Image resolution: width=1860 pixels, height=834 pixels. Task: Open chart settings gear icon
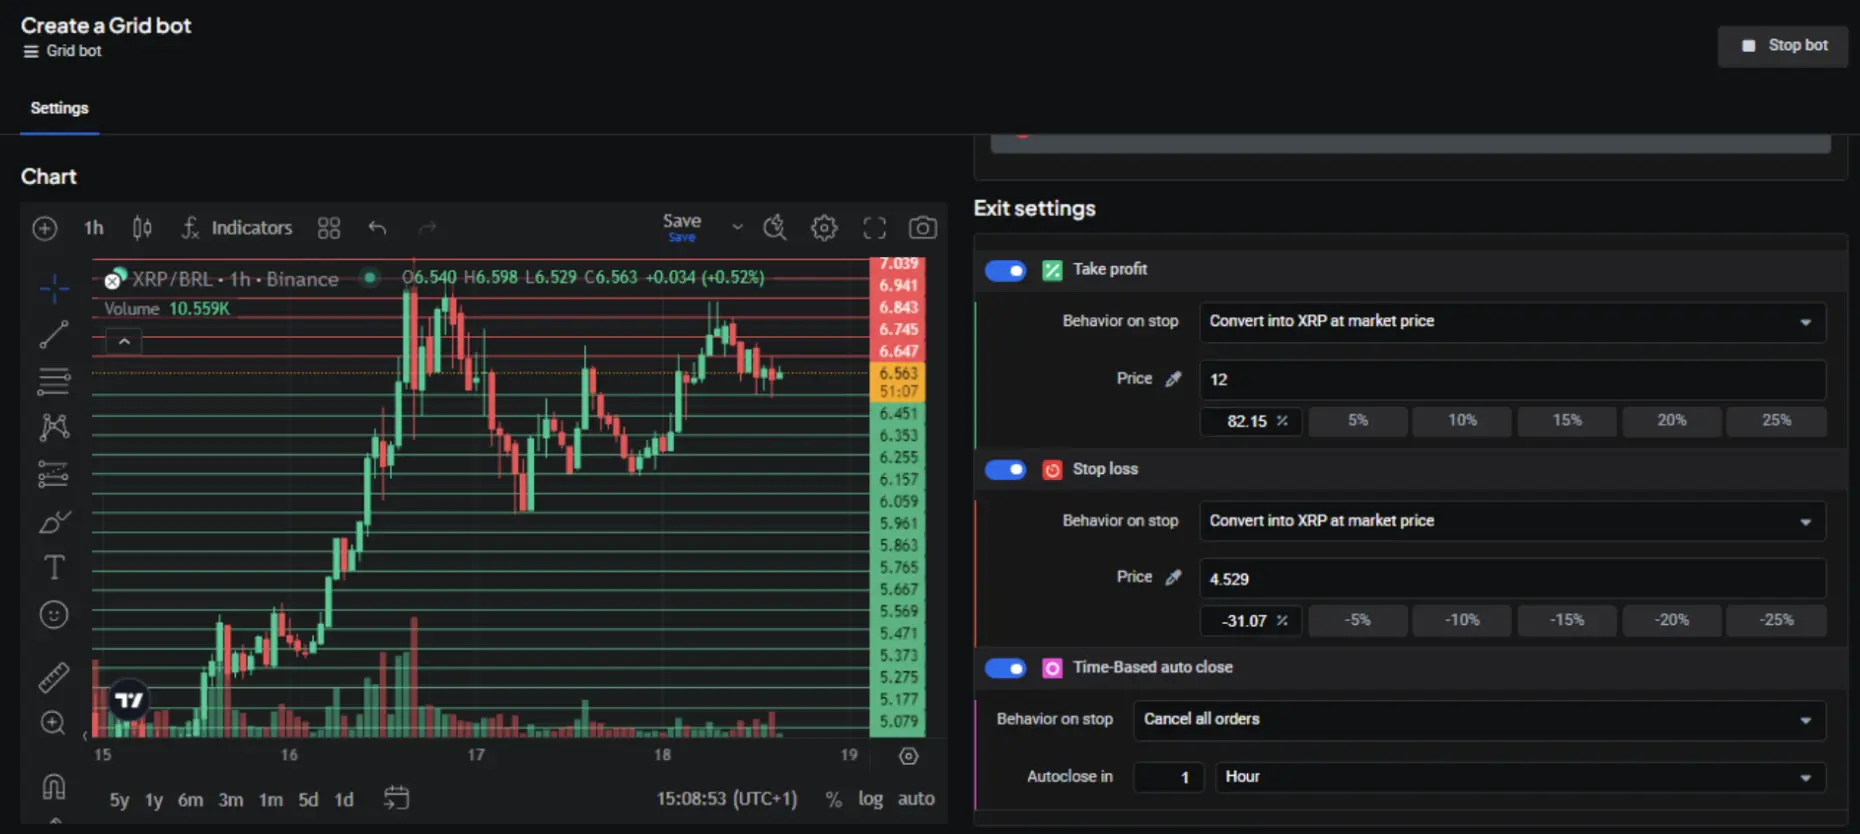824,228
